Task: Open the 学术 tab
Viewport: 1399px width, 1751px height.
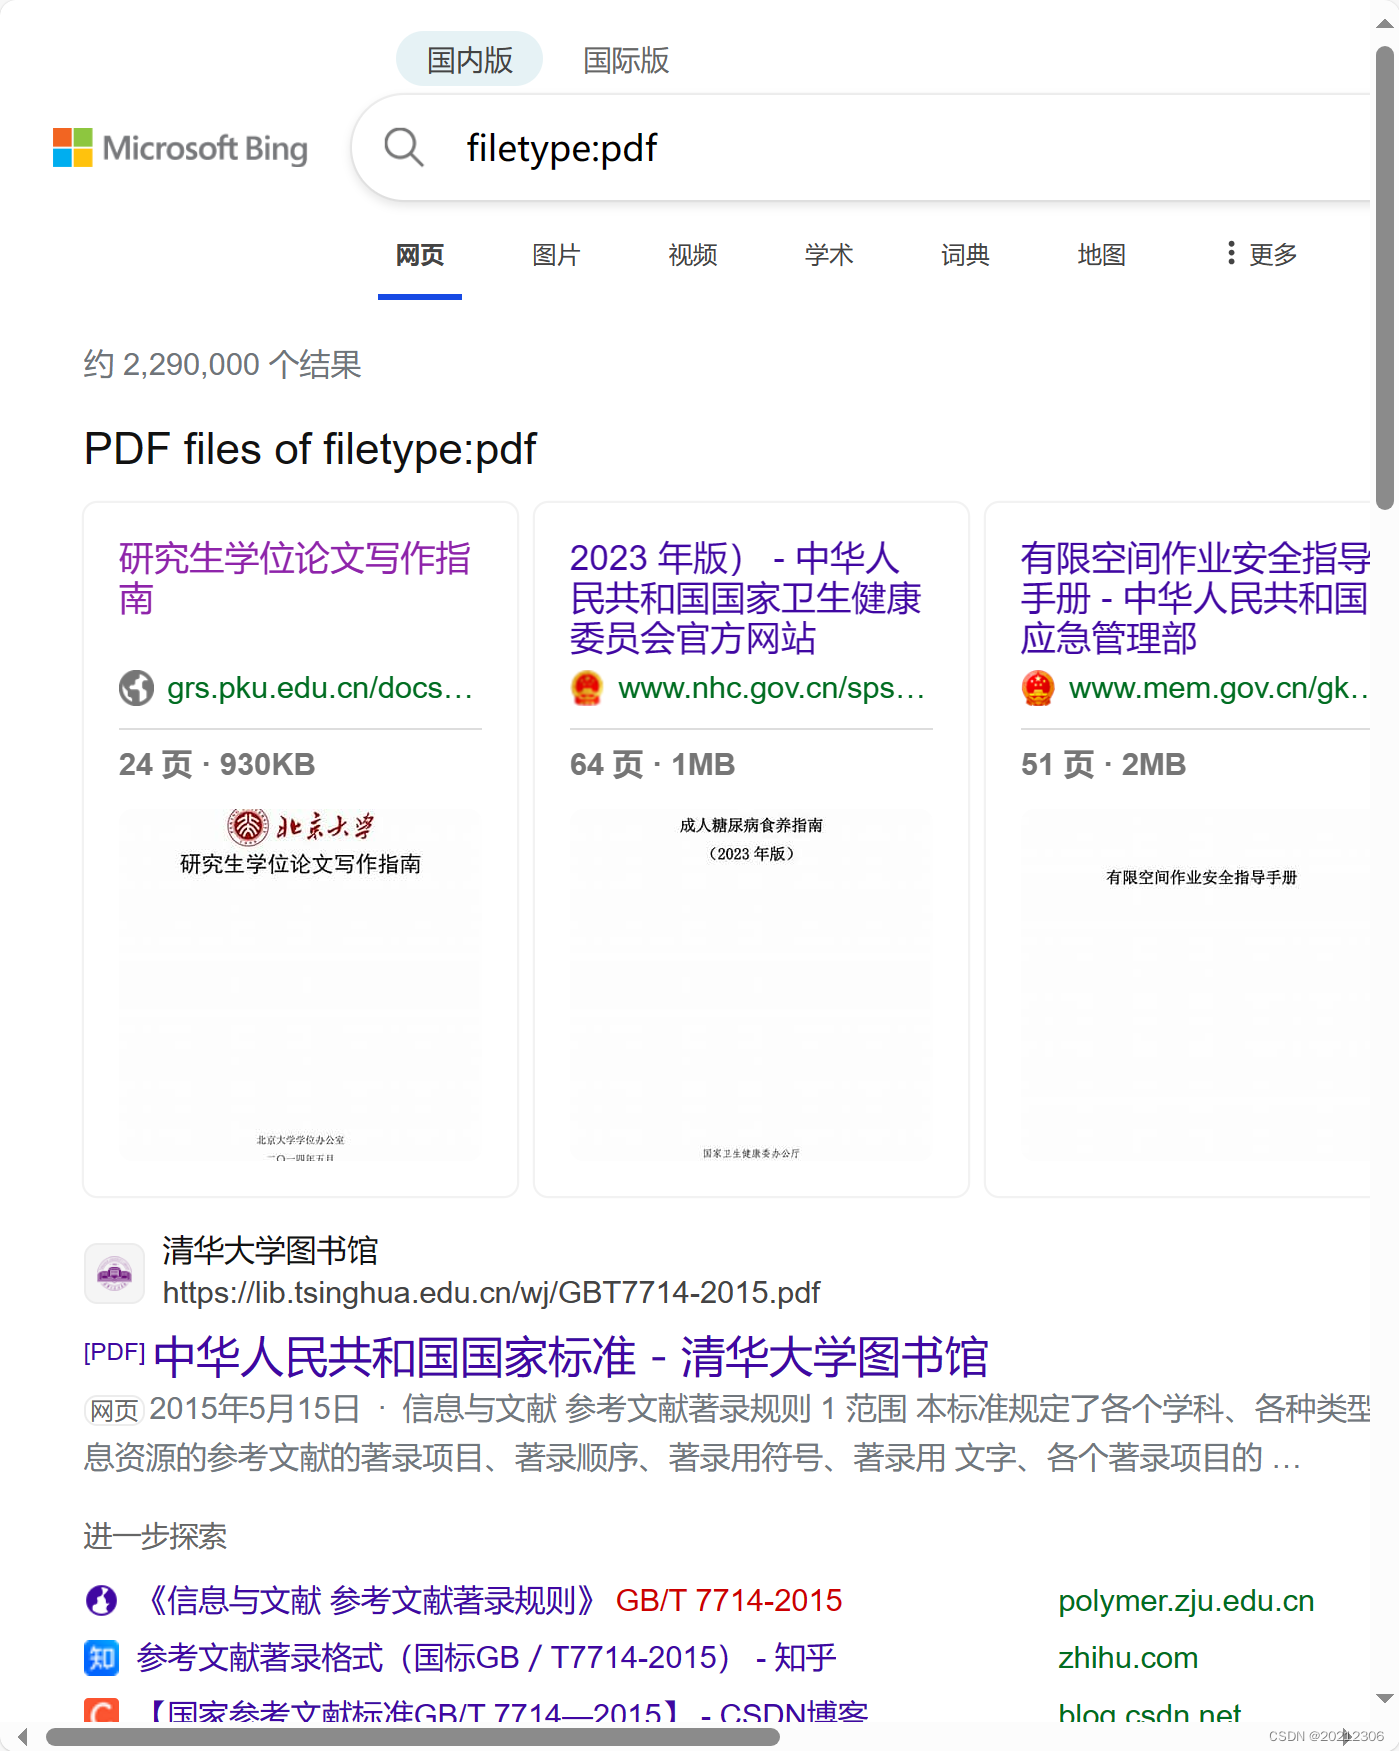Action: [x=829, y=255]
